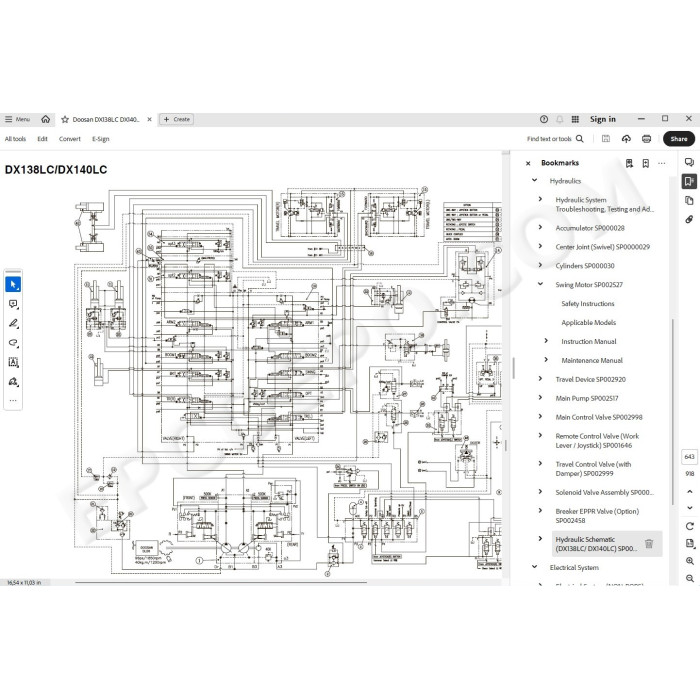This screenshot has width=700, height=700.
Task: Open the page thumbnails icon in right rail
Action: (689, 200)
